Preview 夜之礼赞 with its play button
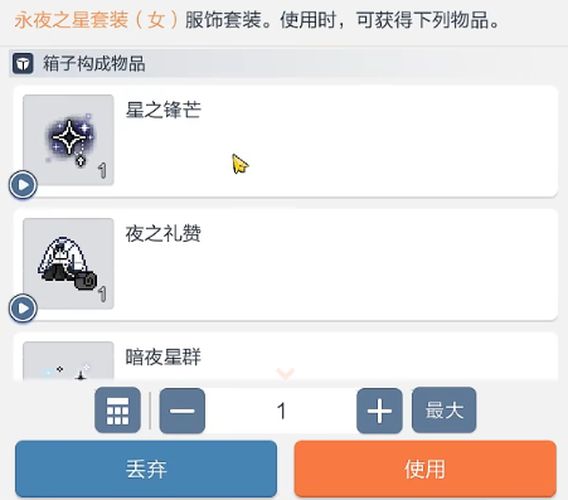 23,308
